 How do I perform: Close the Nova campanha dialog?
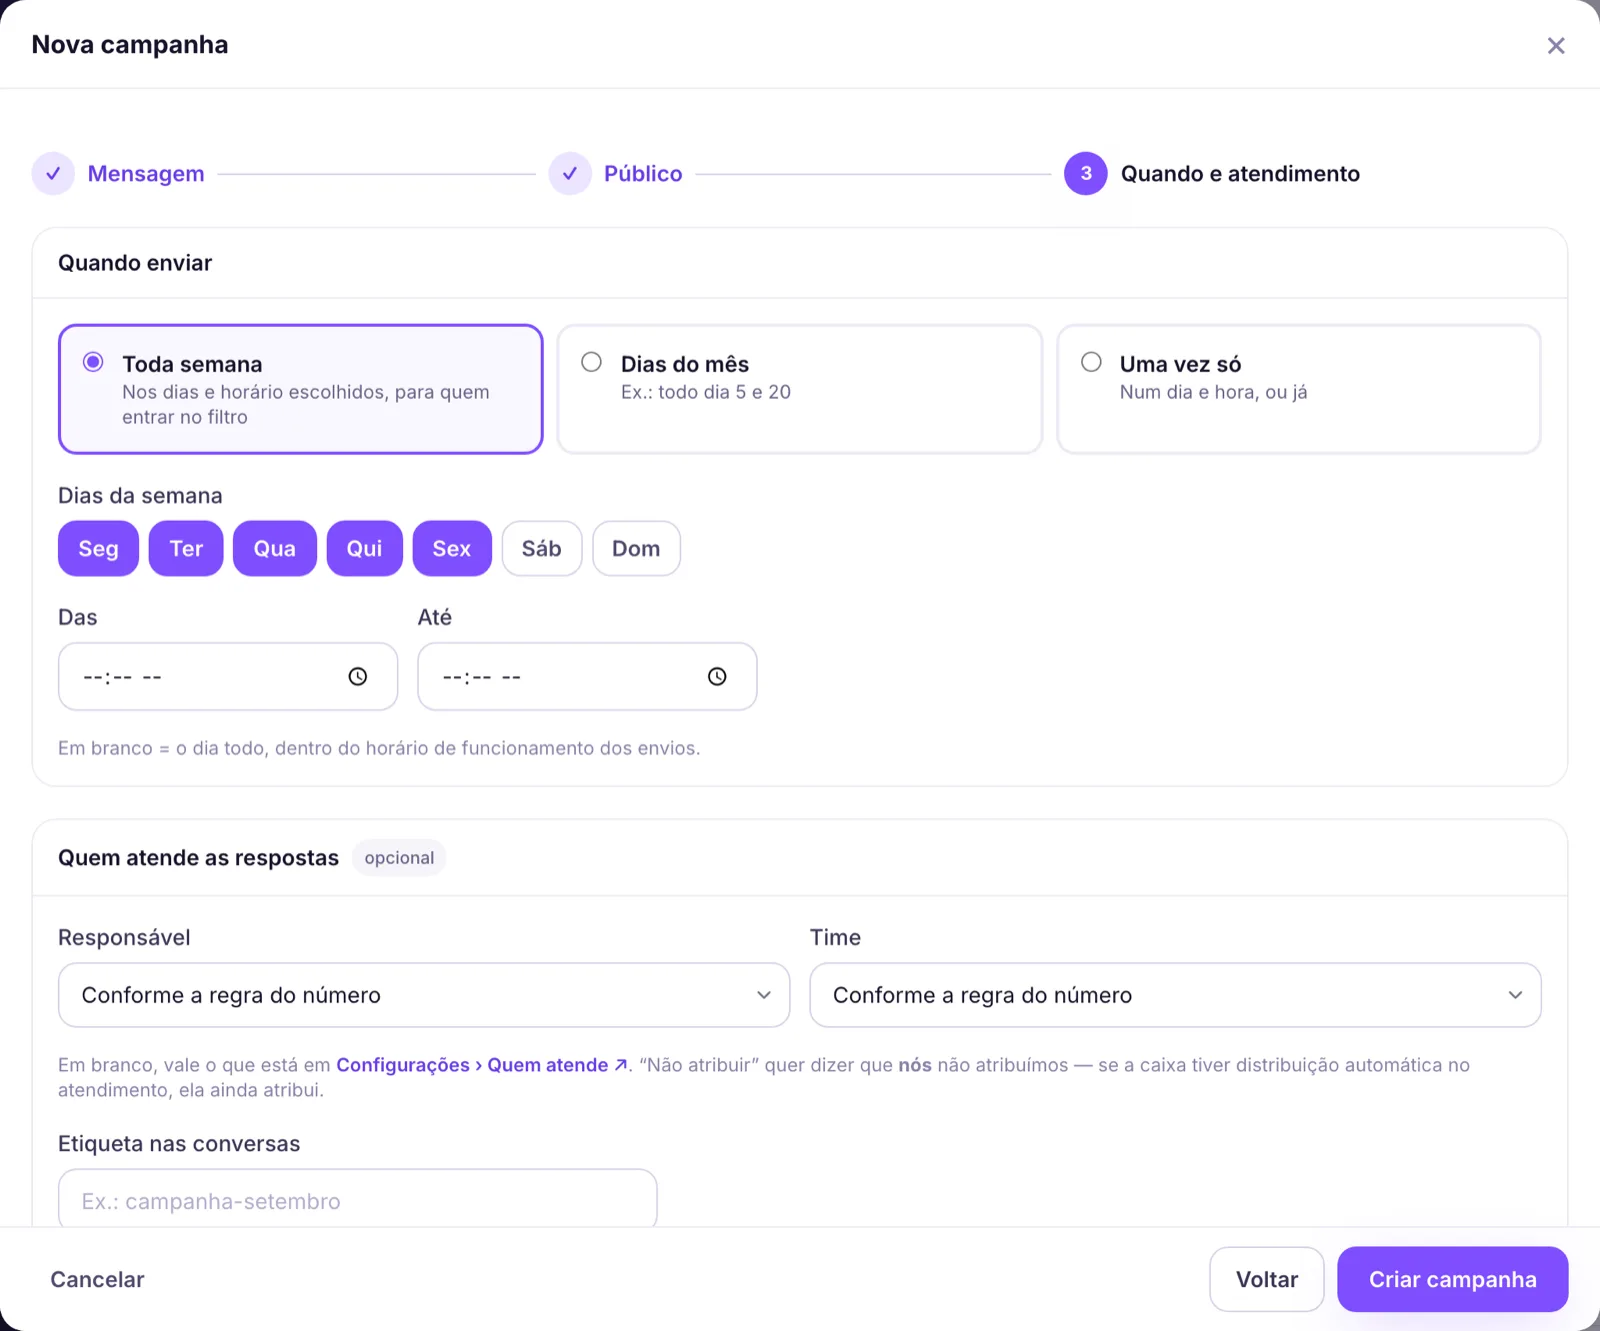point(1555,46)
